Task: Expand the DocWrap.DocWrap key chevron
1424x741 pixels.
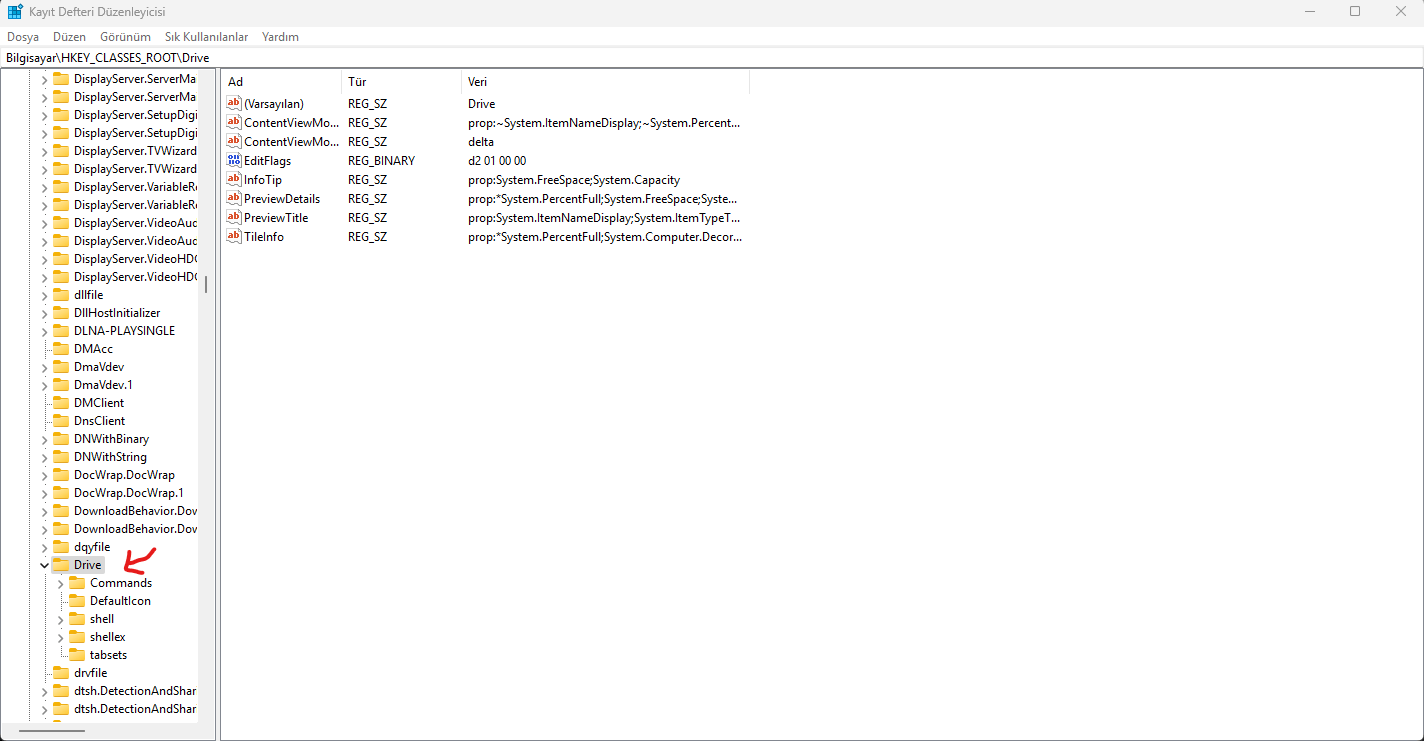Action: point(44,475)
